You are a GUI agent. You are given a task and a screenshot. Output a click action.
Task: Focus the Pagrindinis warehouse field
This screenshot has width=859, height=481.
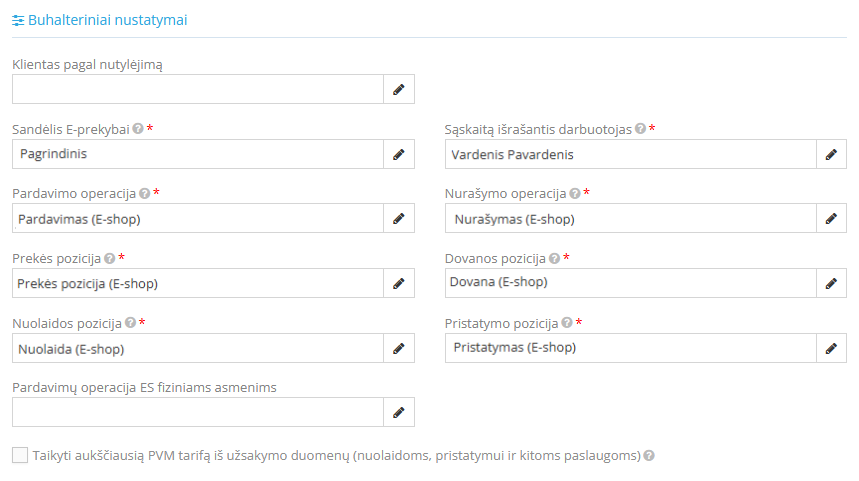(198, 154)
